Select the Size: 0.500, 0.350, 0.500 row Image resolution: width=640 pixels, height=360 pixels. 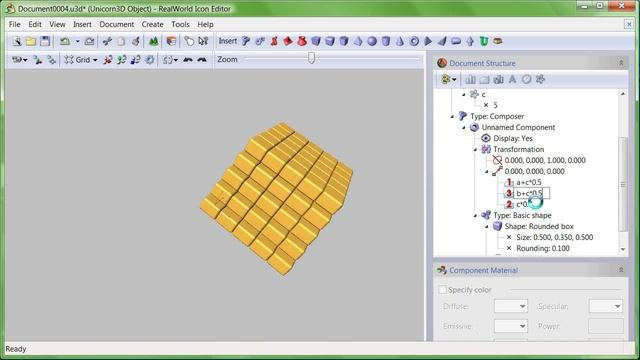click(554, 238)
